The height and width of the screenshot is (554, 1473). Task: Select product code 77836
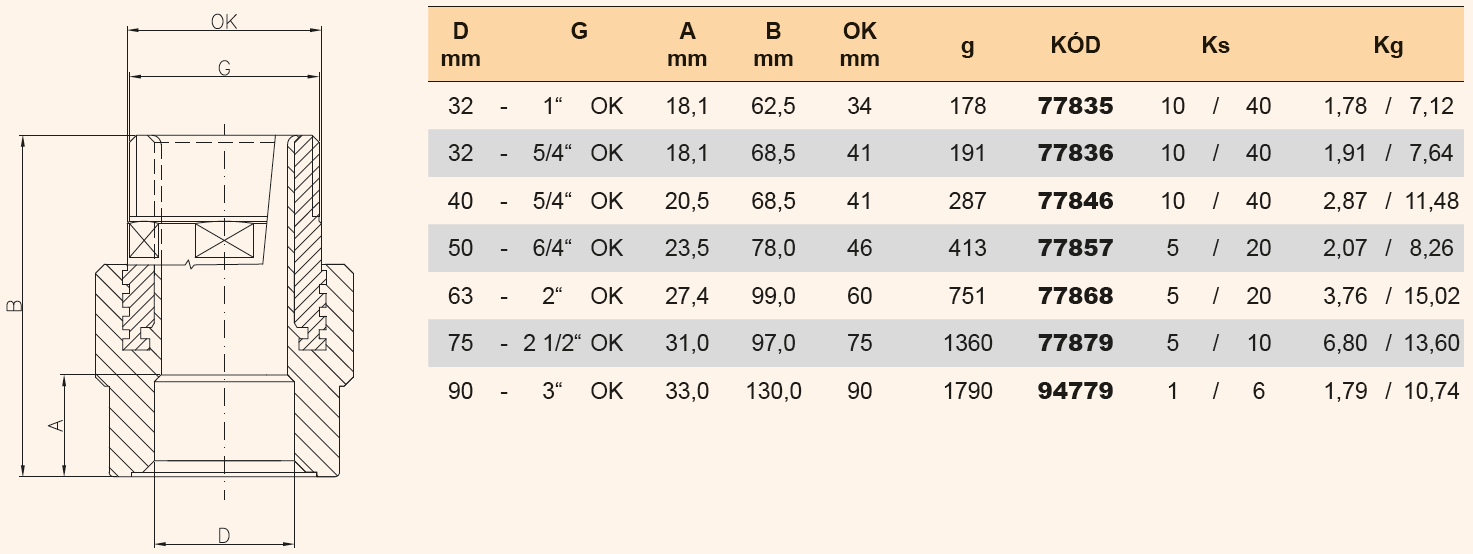(x=1075, y=153)
